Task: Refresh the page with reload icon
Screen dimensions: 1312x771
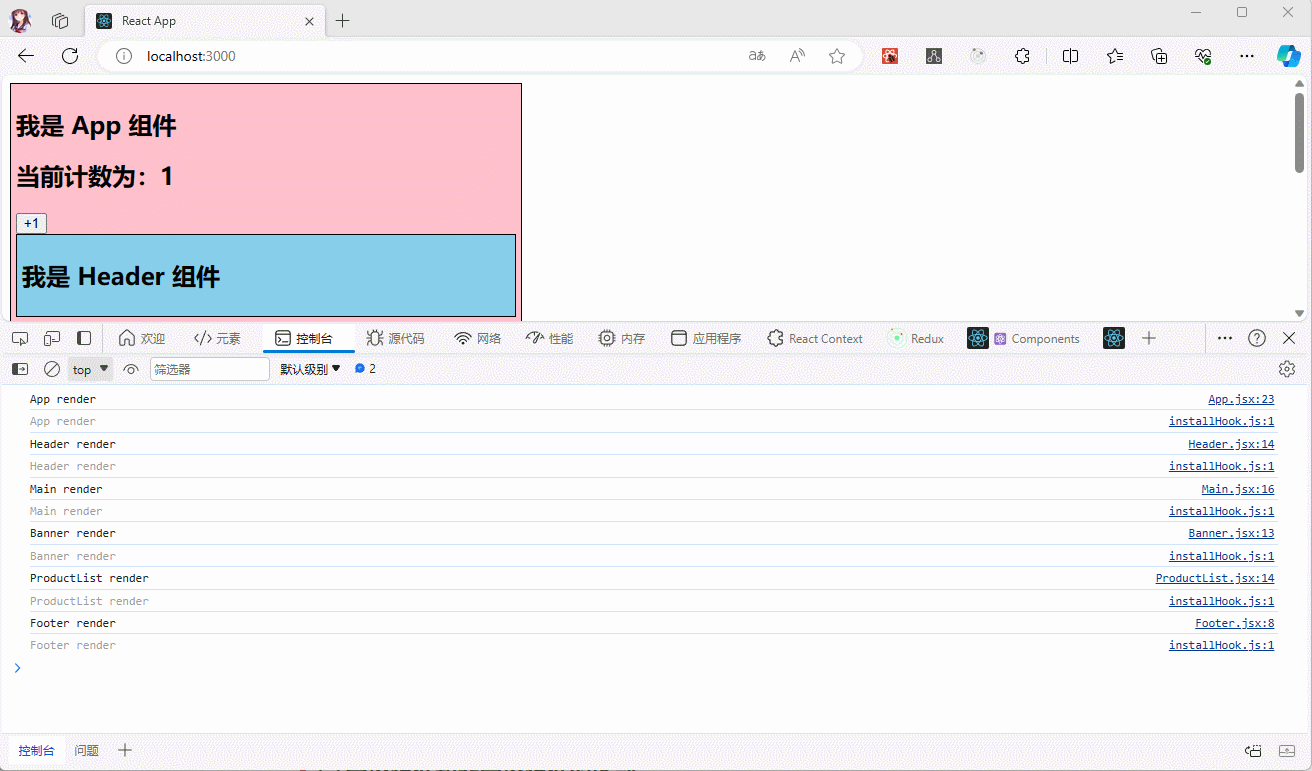Action: pyautogui.click(x=70, y=56)
